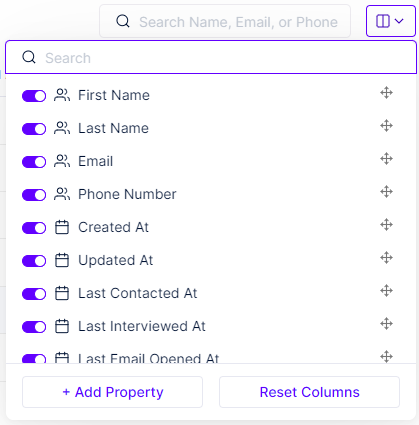The height and width of the screenshot is (425, 419).
Task: Toggle off the First Name column
Action: [34, 96]
